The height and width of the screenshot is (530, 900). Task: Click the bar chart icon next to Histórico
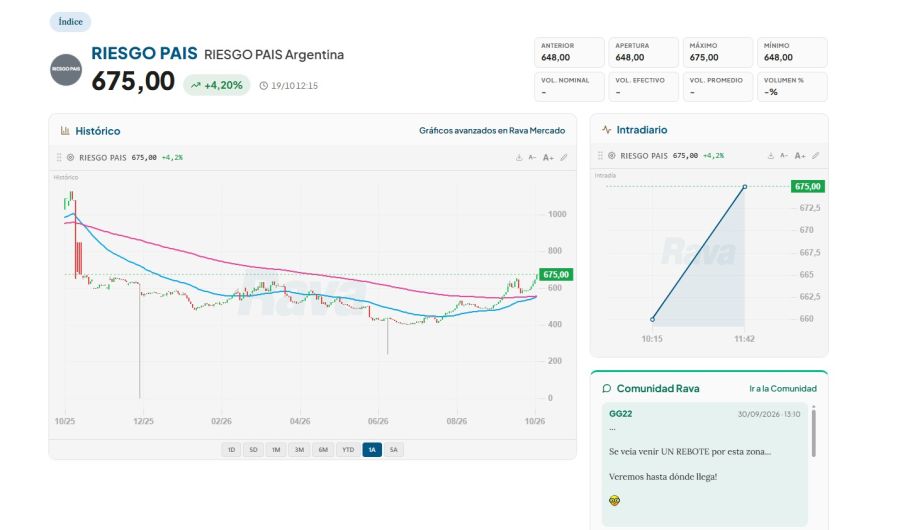65,131
